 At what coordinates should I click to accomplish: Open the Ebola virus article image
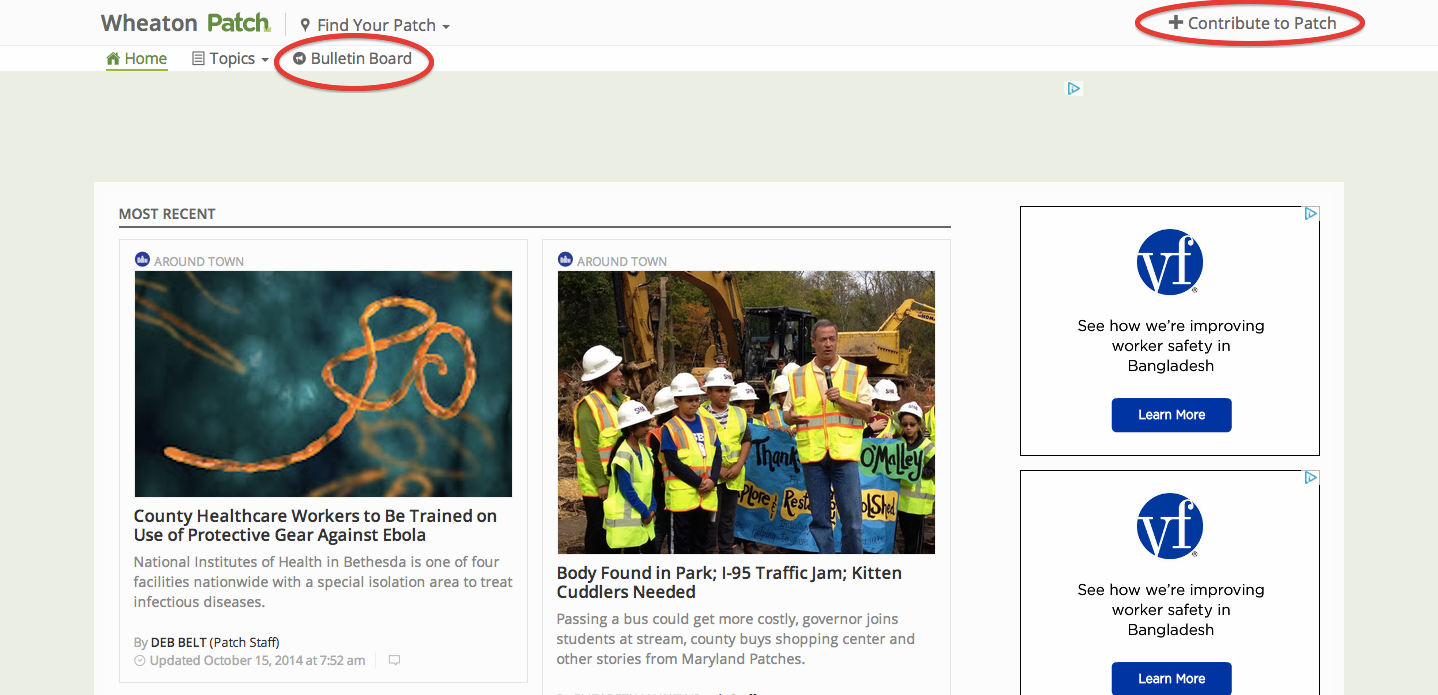coord(323,384)
